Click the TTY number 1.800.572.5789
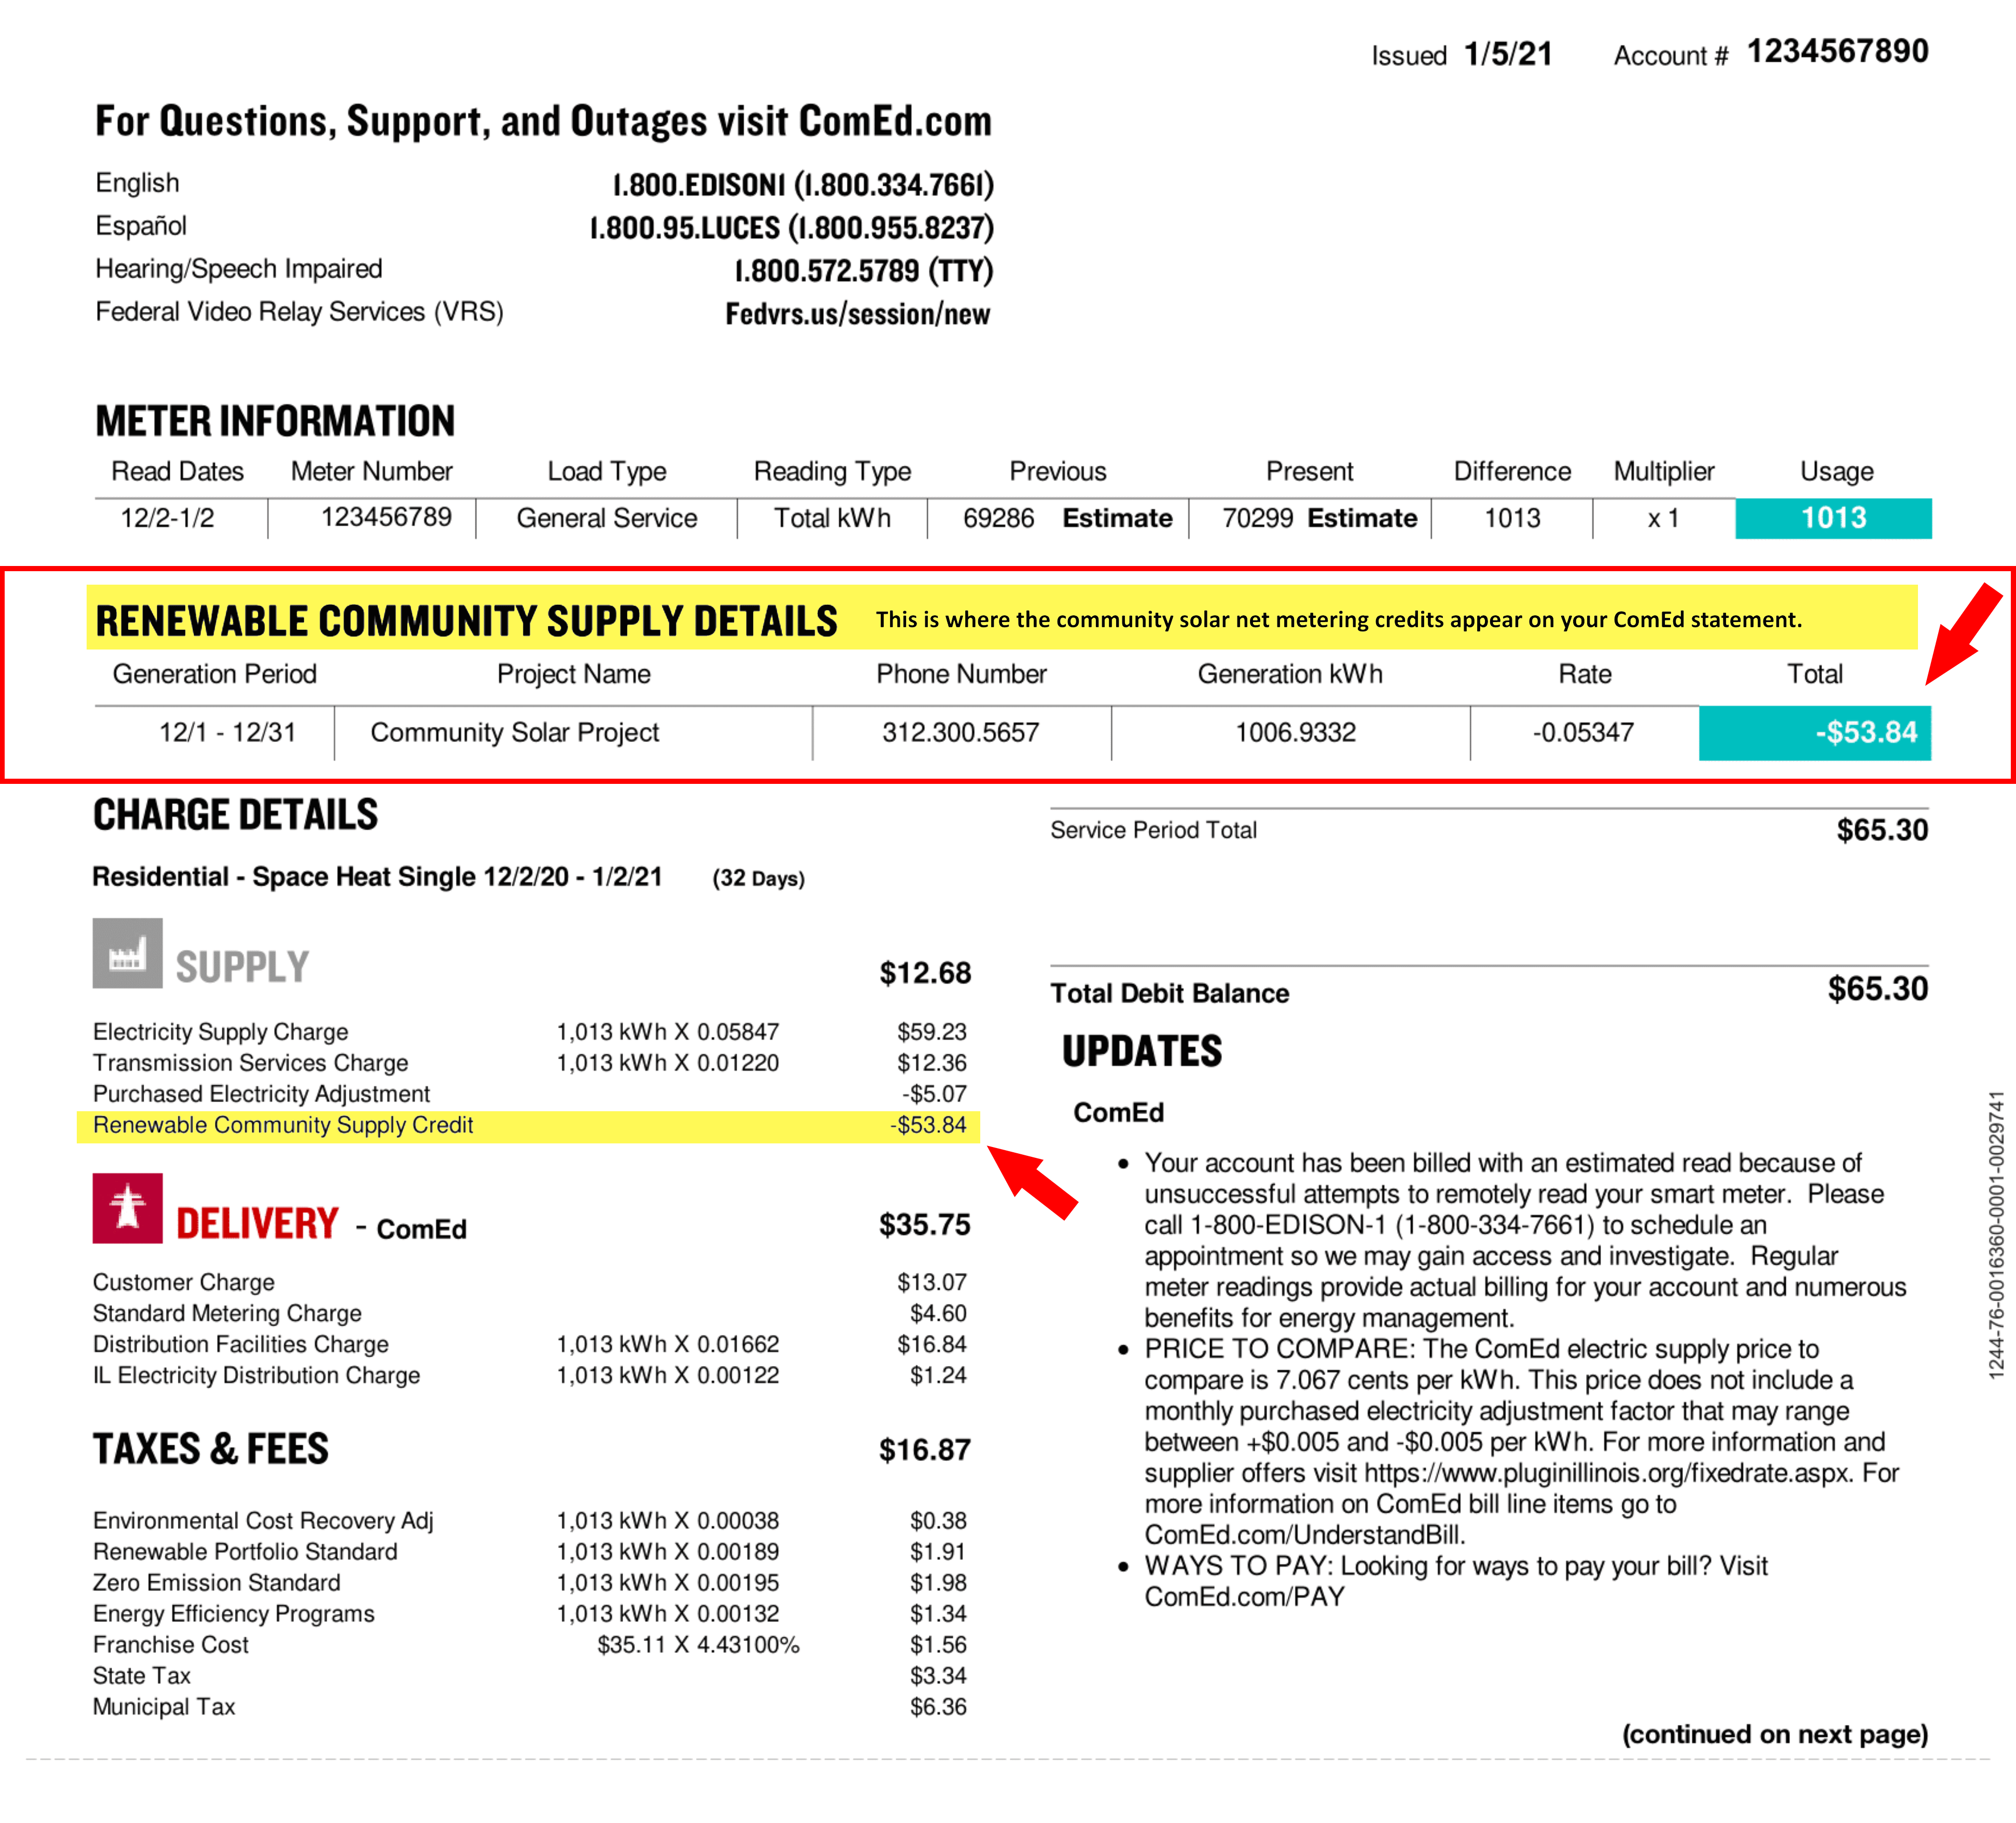Image resolution: width=2016 pixels, height=1823 pixels. click(x=864, y=271)
